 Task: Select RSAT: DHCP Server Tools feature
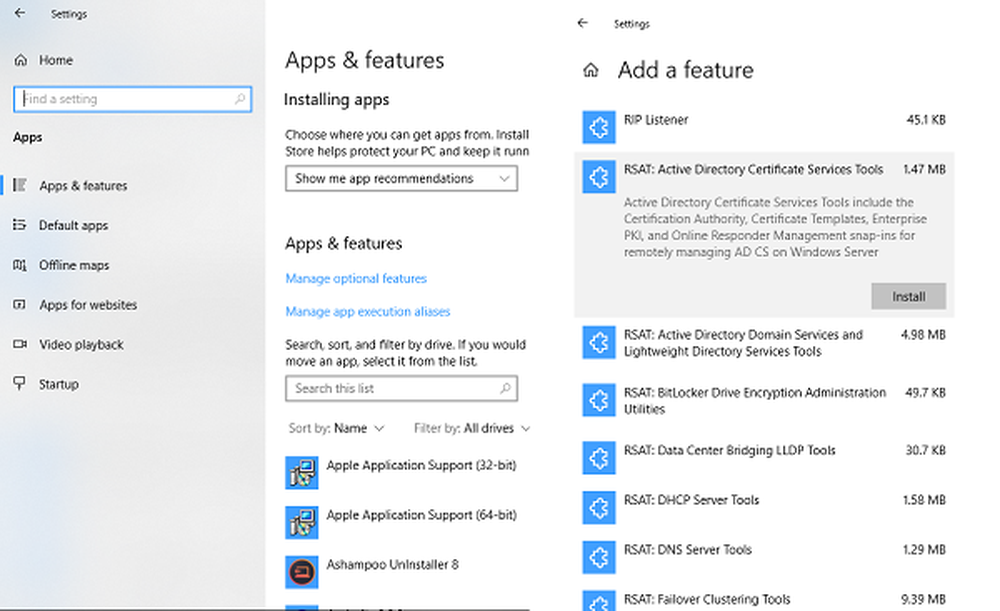[691, 500]
